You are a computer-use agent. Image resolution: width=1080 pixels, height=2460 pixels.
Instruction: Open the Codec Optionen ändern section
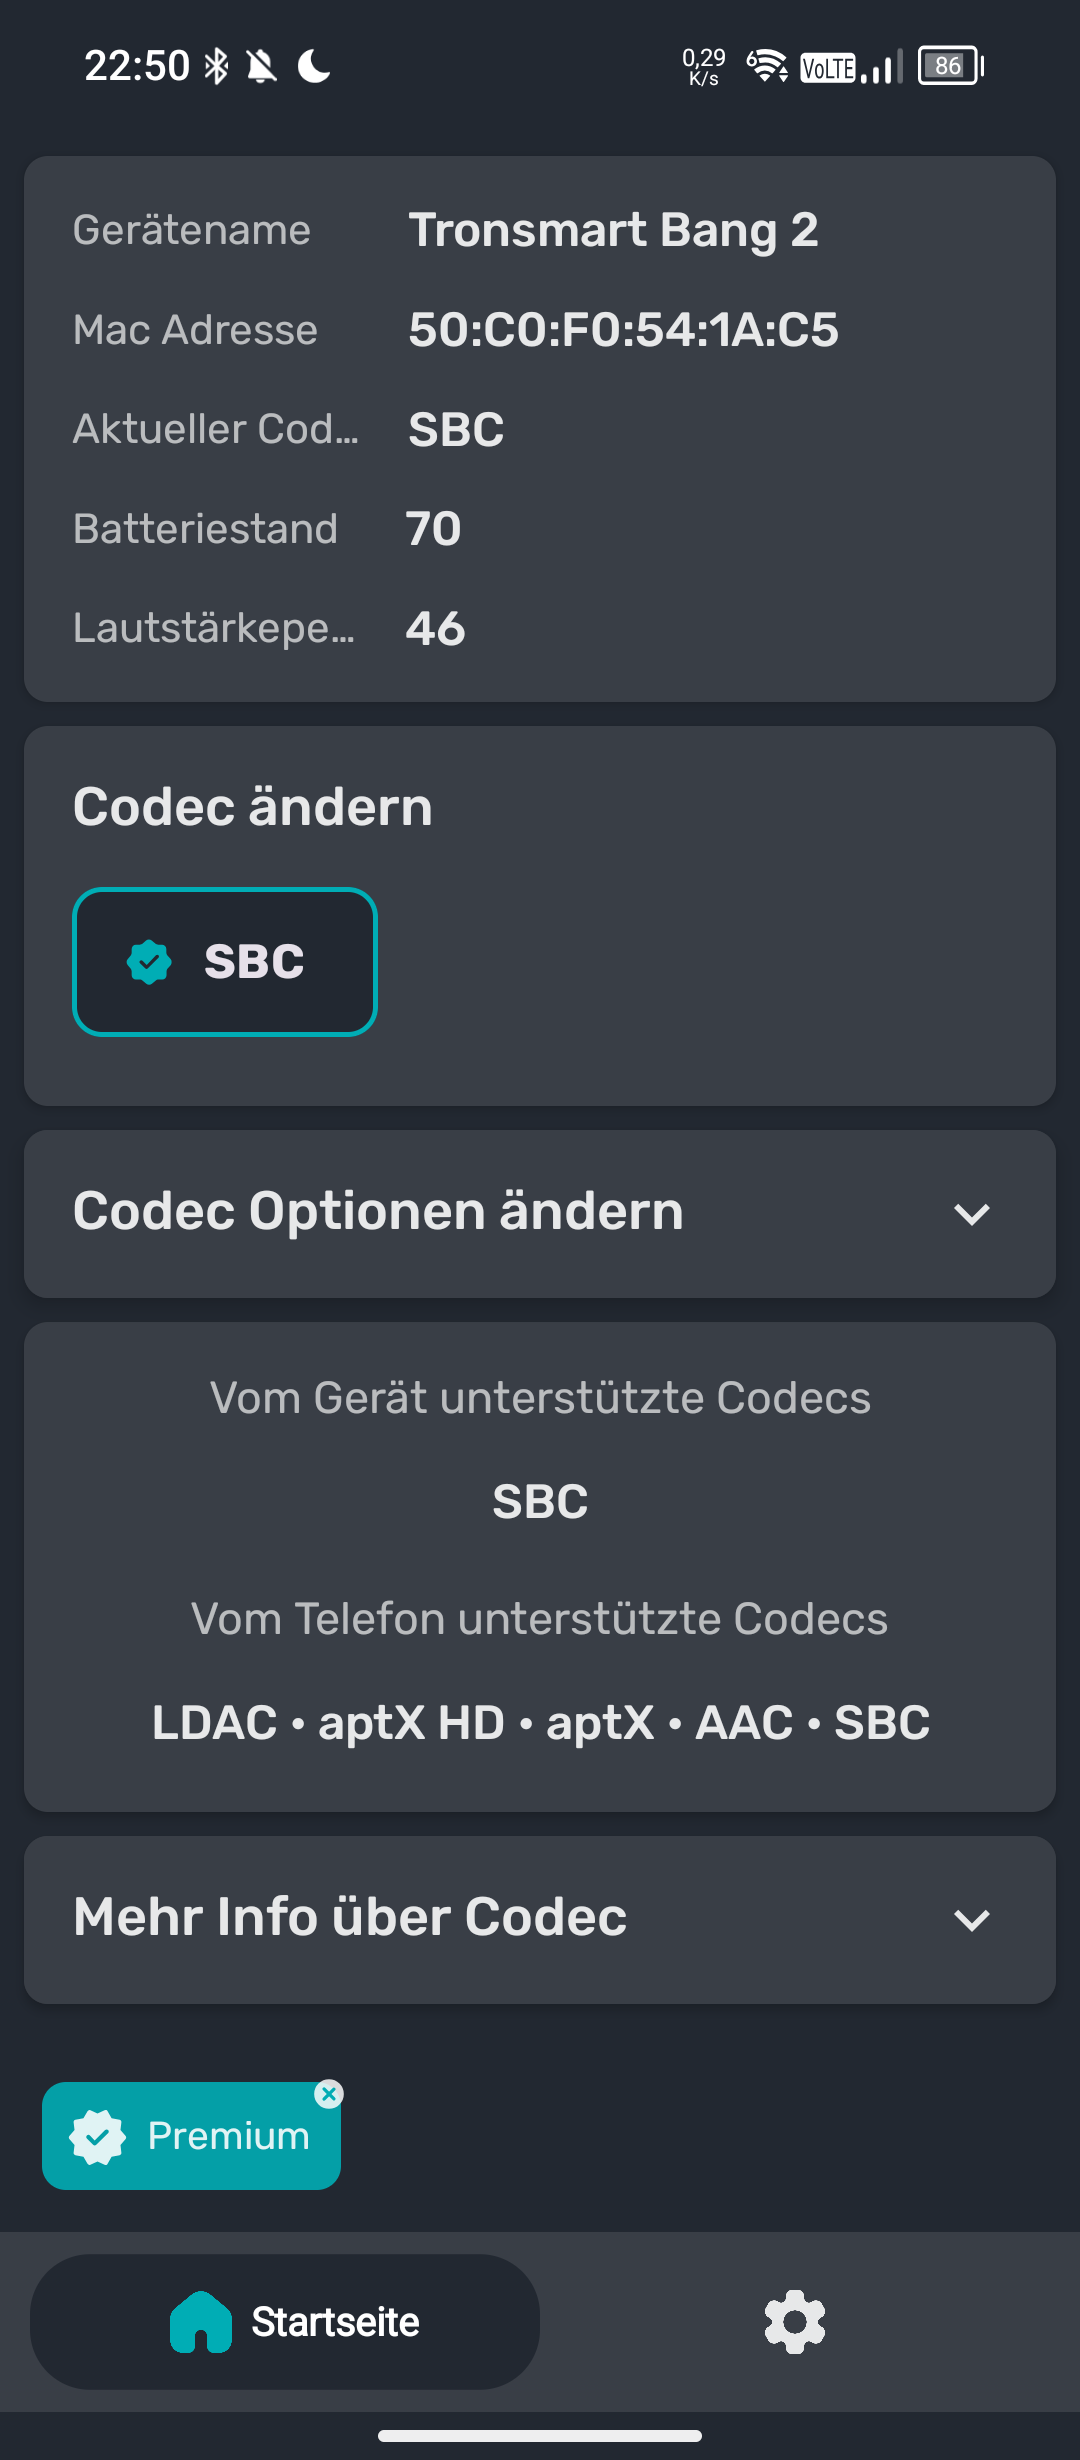tap(378, 1212)
